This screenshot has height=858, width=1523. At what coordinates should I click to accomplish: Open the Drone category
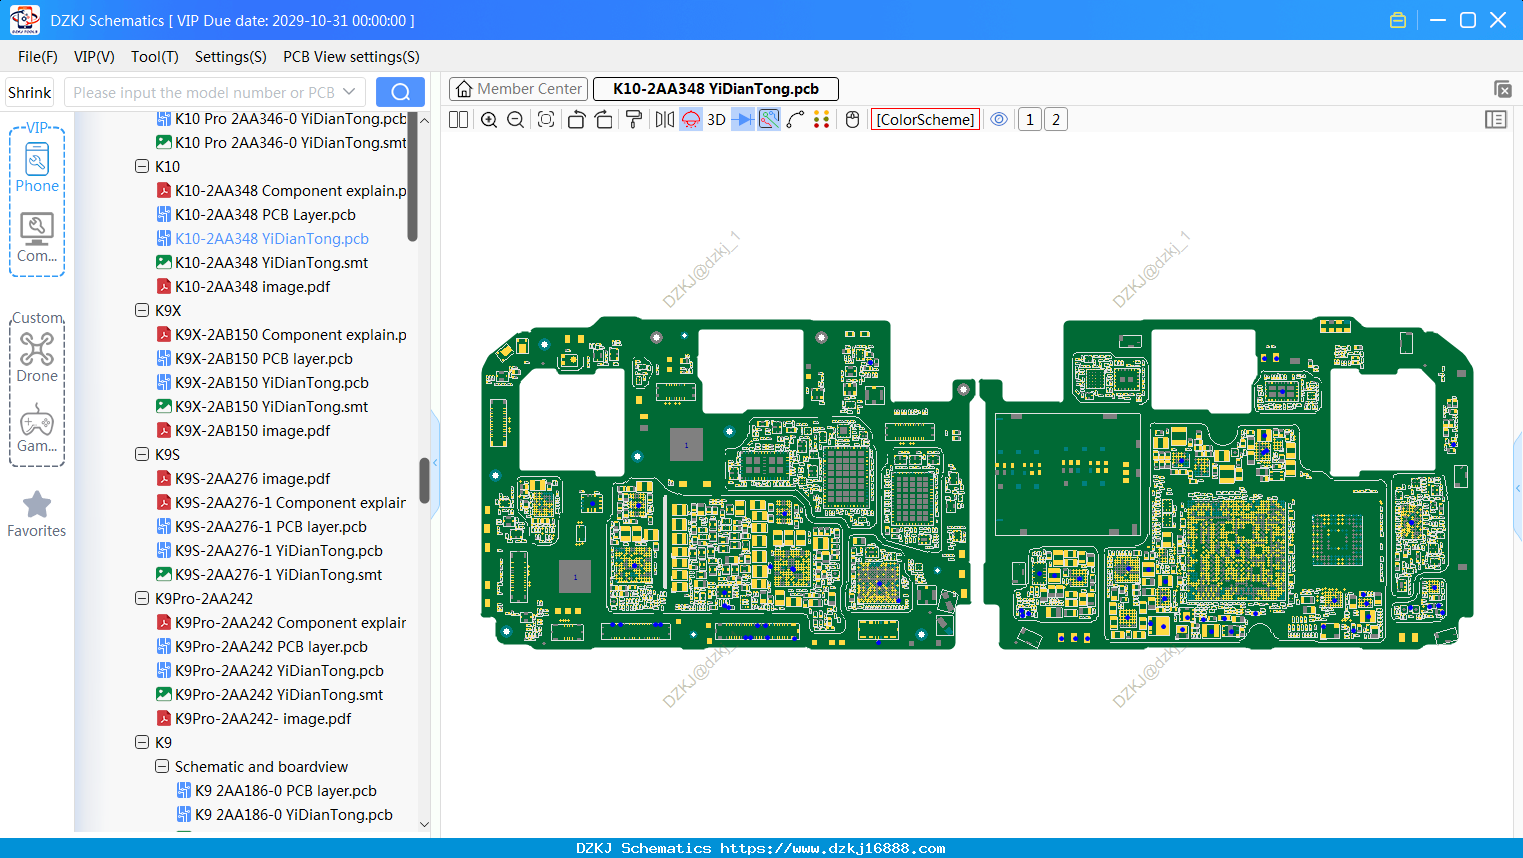coord(37,357)
